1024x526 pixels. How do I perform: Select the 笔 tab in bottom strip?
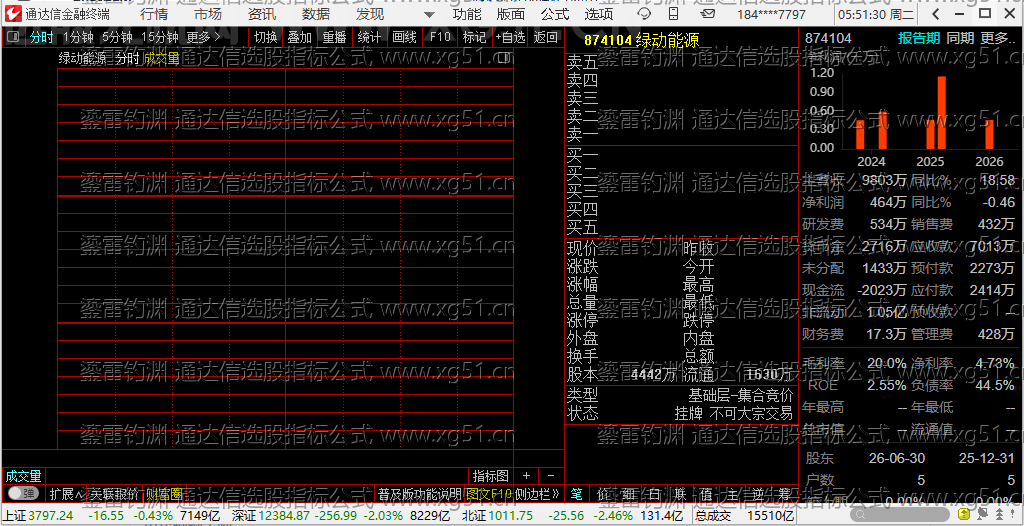tap(577, 493)
